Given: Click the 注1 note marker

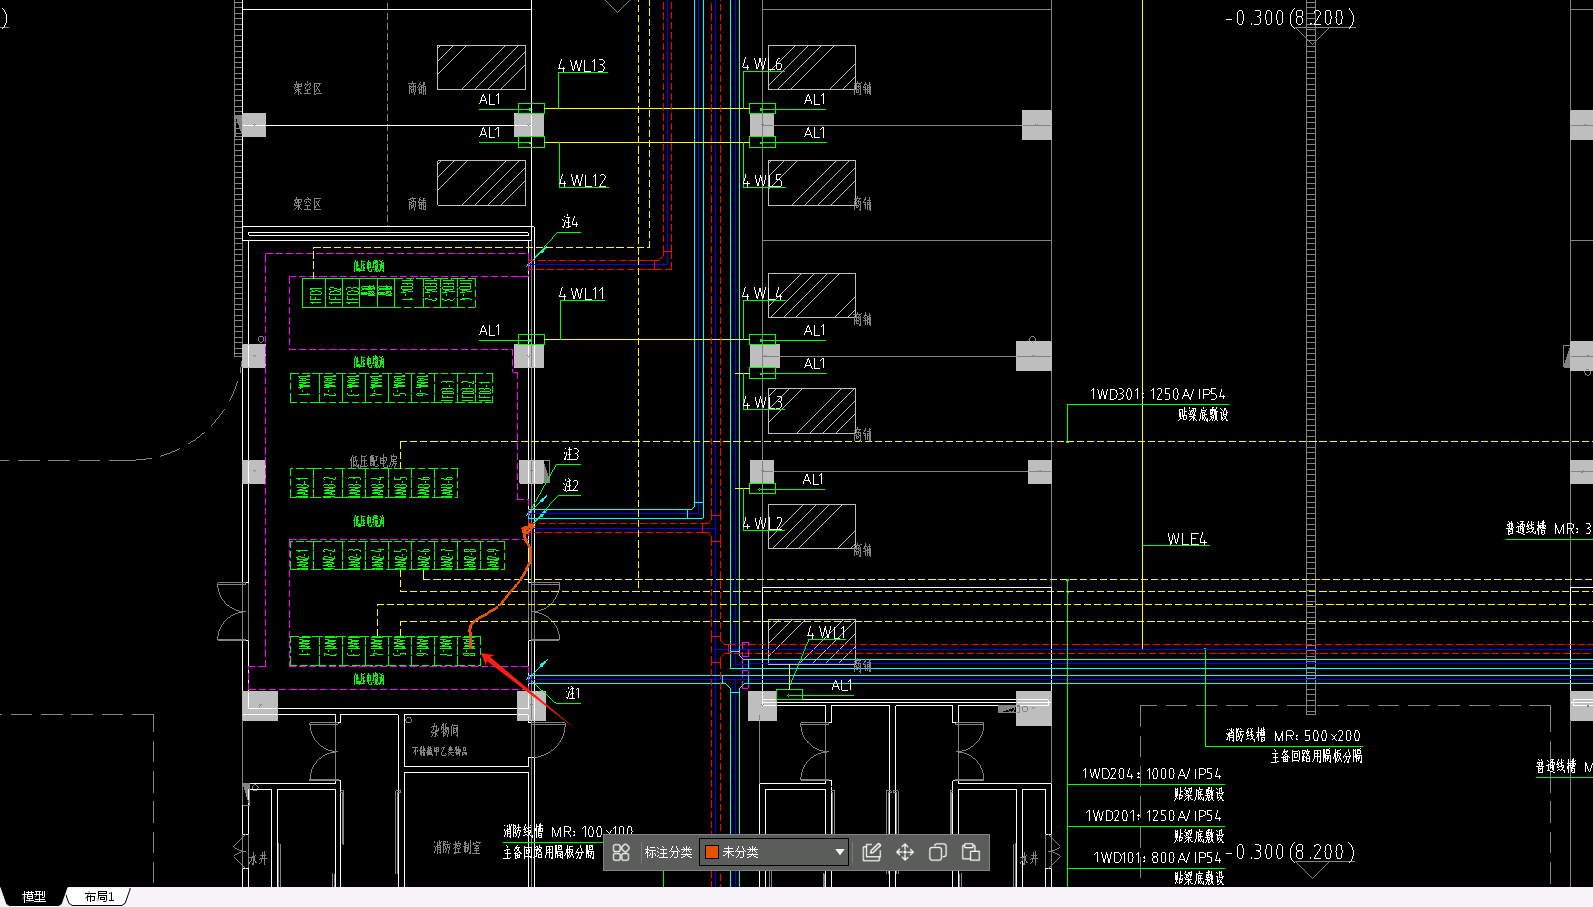Looking at the screenshot, I should 573,693.
